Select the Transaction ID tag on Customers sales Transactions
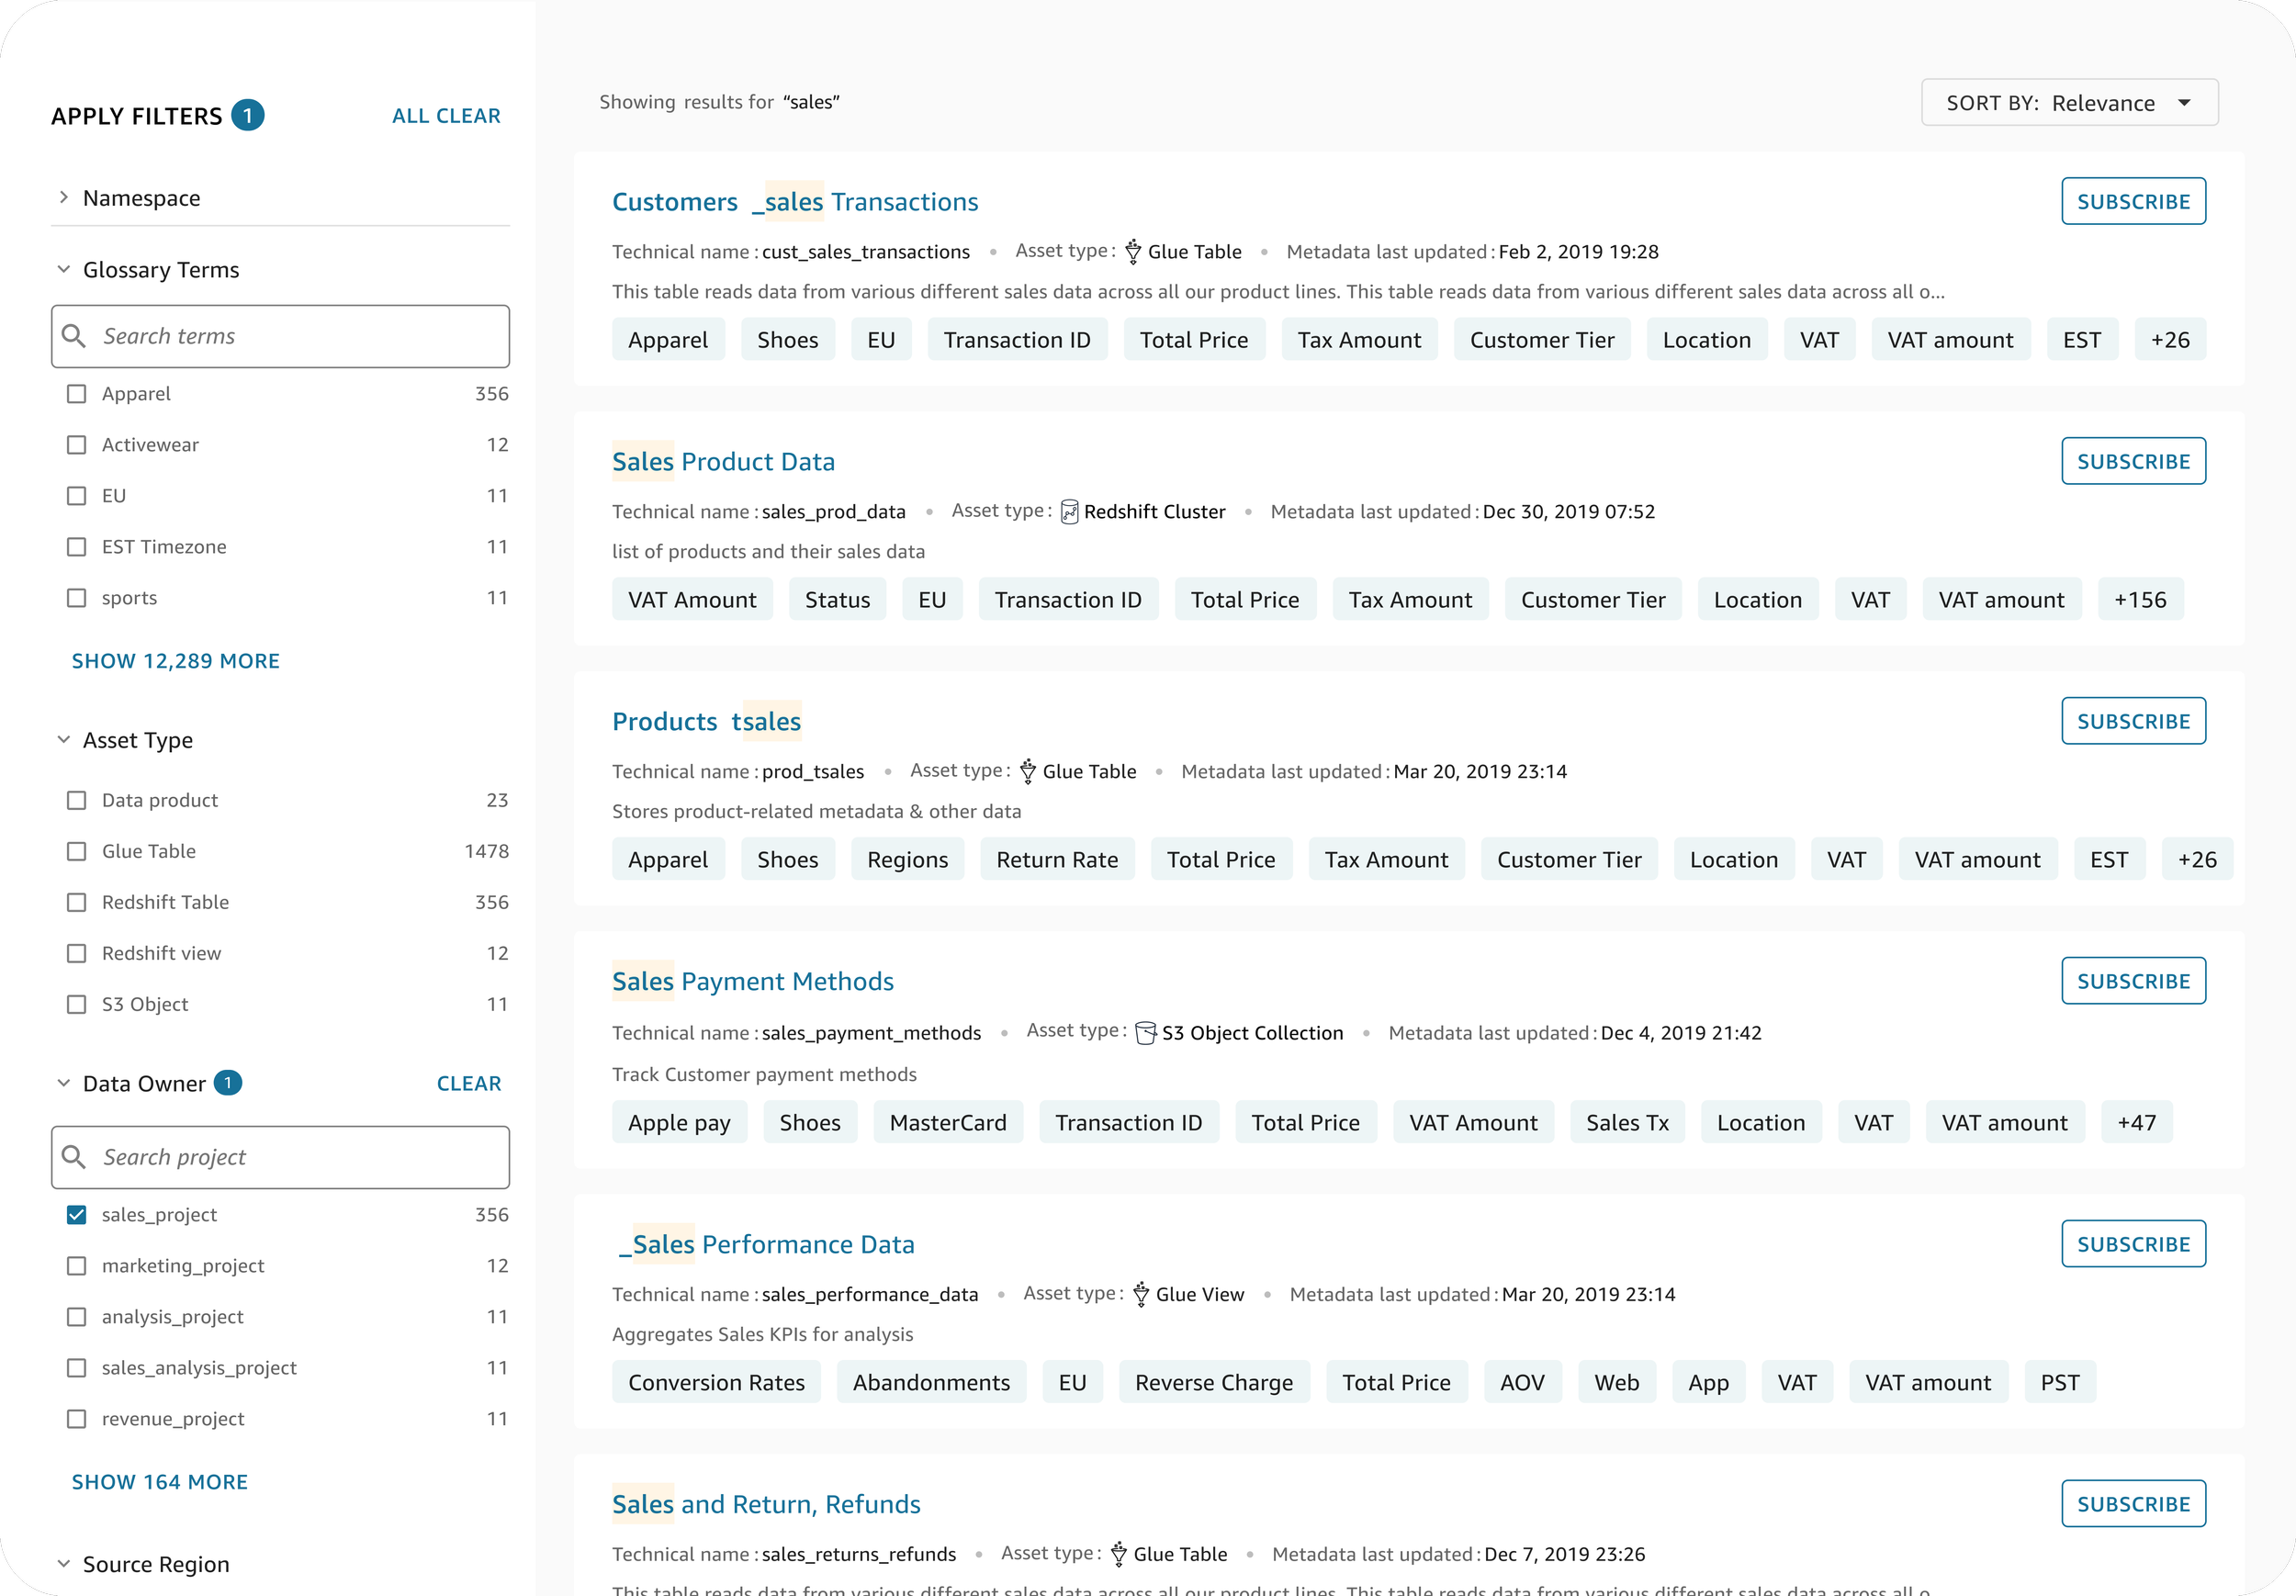 [1016, 340]
